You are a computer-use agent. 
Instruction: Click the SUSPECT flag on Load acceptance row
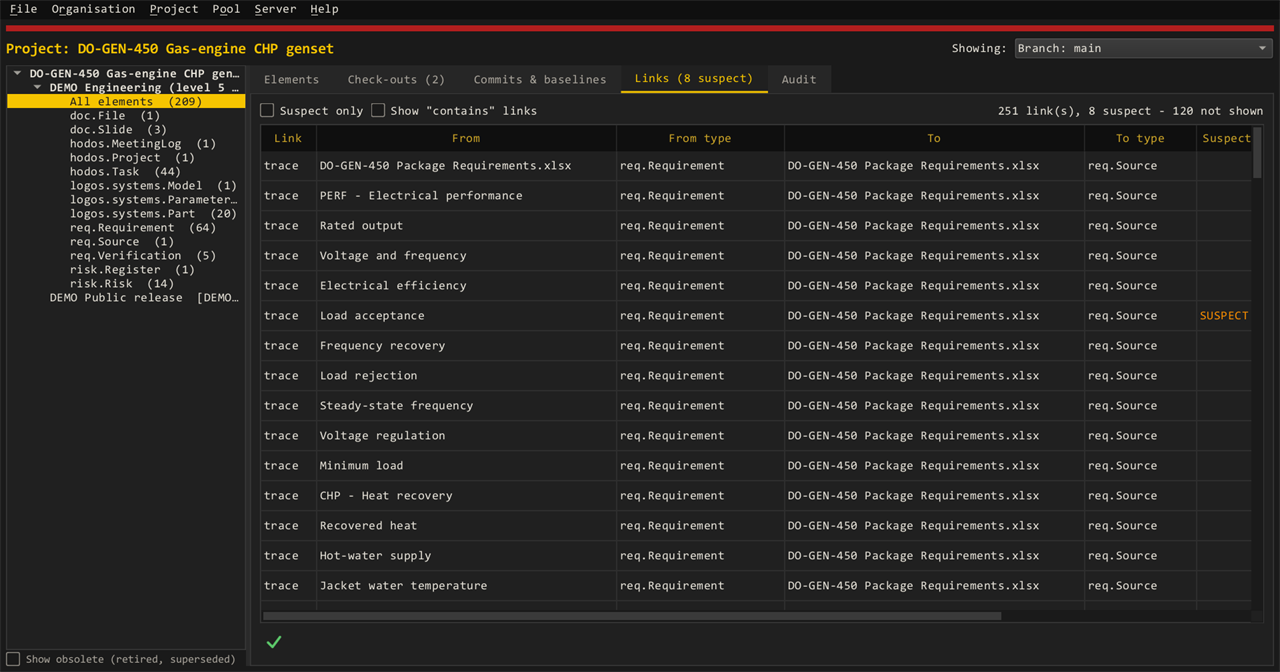pyautogui.click(x=1224, y=315)
